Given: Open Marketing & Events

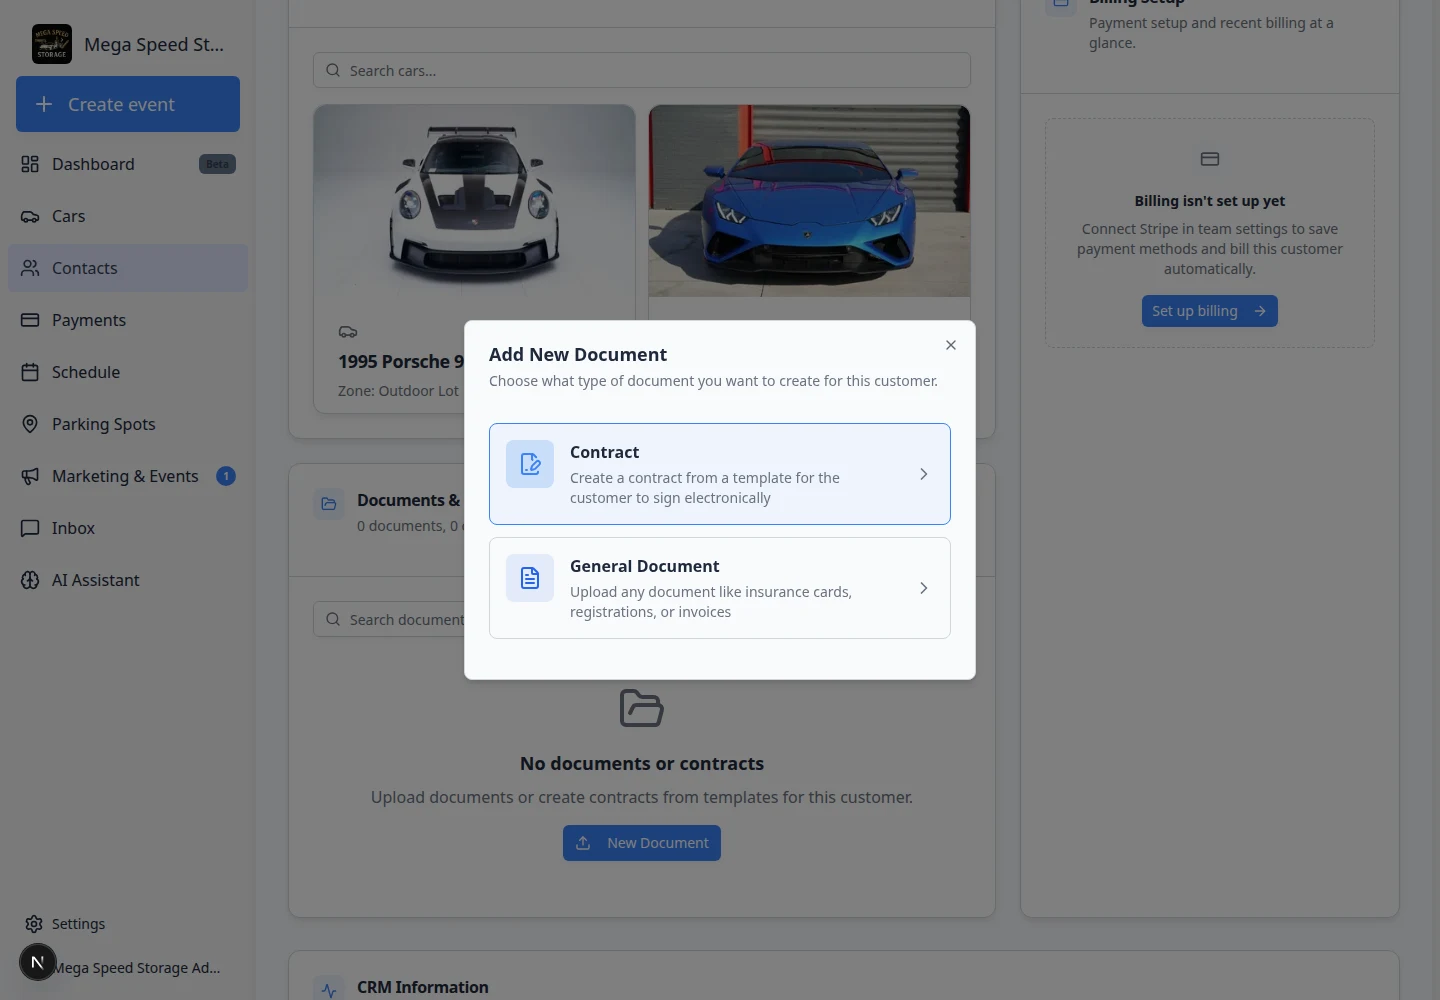Looking at the screenshot, I should [x=128, y=476].
